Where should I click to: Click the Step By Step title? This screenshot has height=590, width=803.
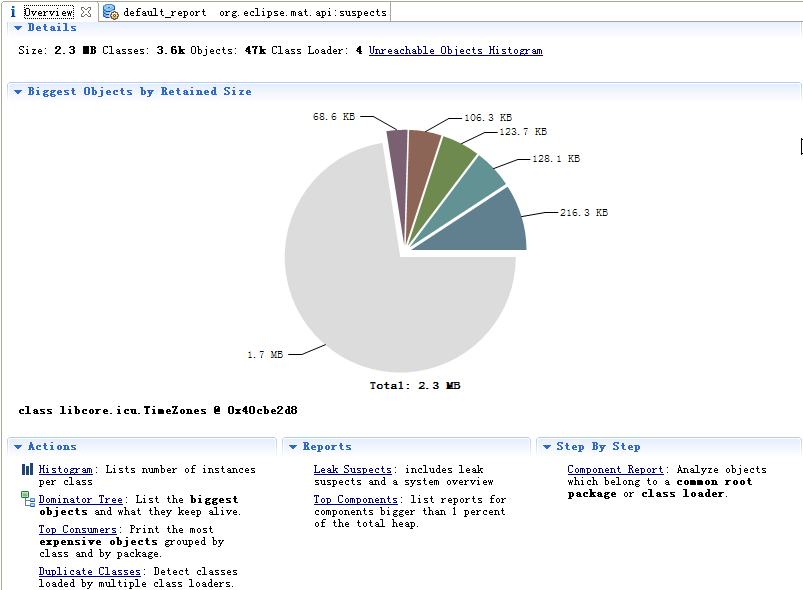[598, 447]
